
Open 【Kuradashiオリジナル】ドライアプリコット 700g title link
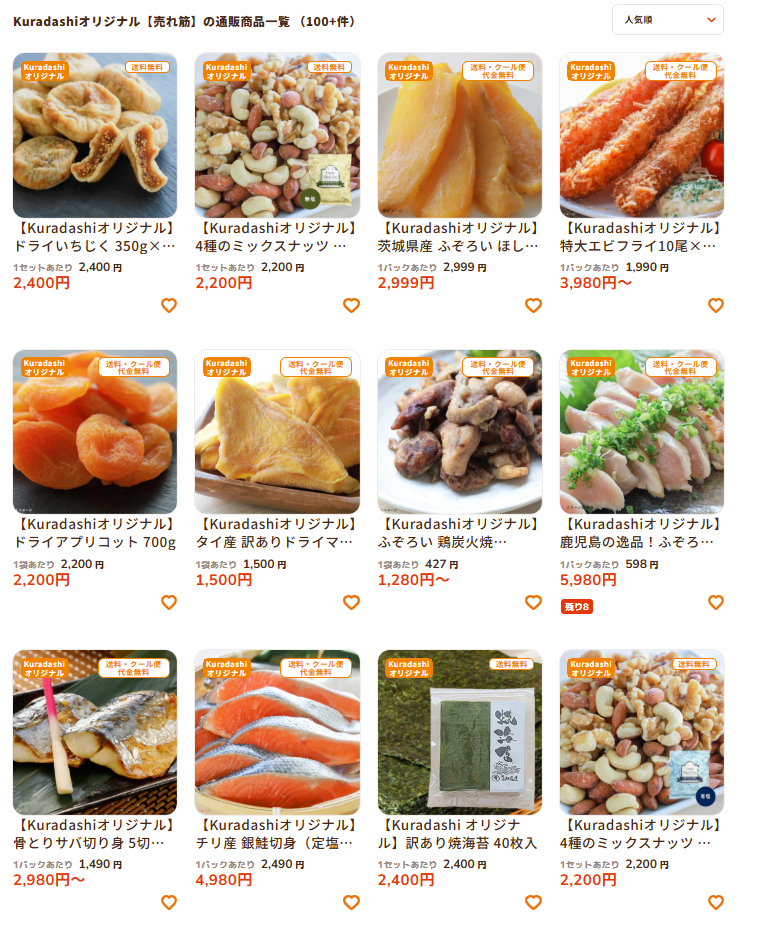(95, 533)
